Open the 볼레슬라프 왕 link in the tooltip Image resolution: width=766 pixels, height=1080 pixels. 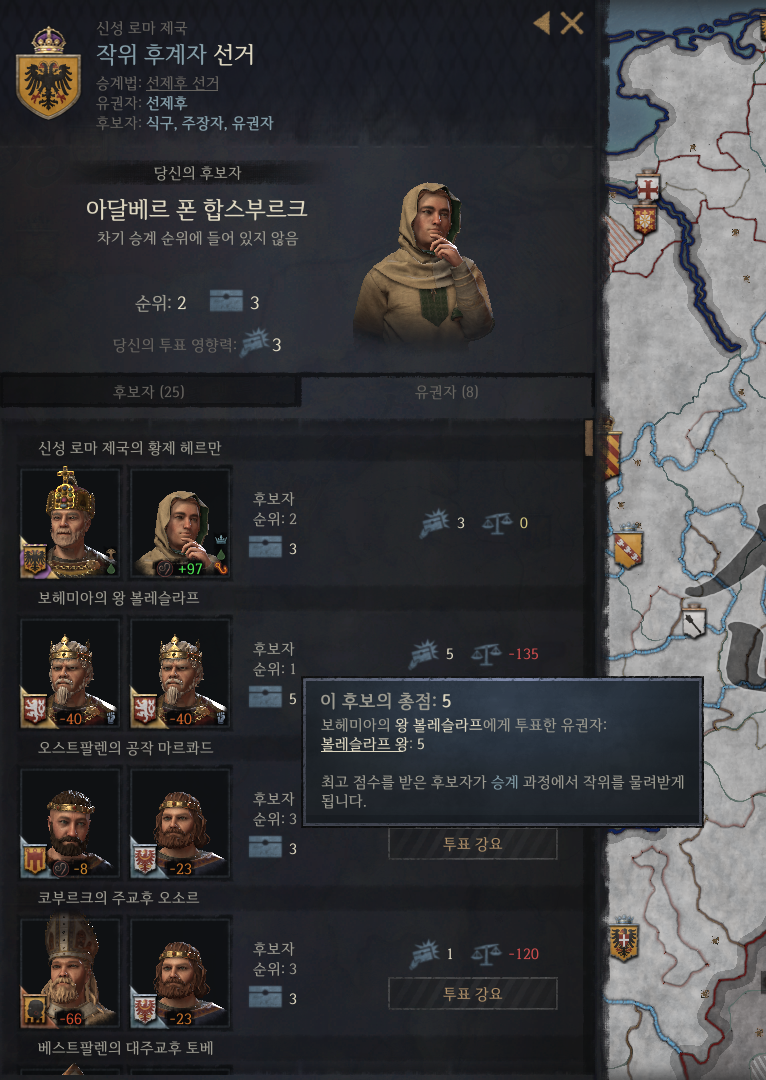coord(365,744)
